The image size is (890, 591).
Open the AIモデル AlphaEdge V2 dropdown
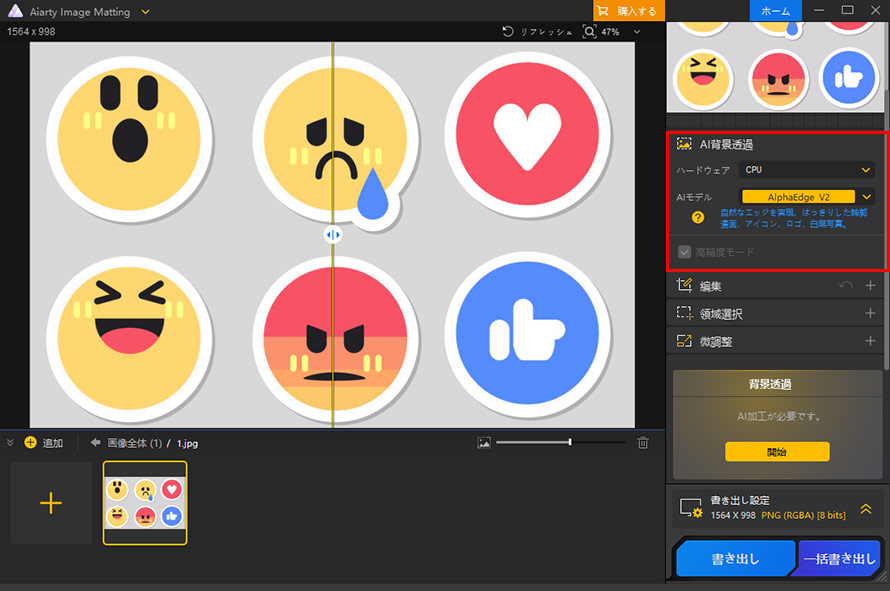click(x=807, y=197)
